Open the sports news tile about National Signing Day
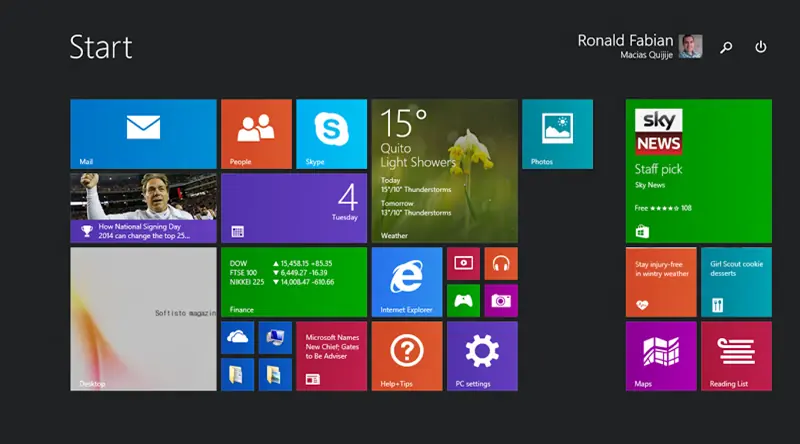Image resolution: width=800 pixels, height=444 pixels. tap(143, 208)
